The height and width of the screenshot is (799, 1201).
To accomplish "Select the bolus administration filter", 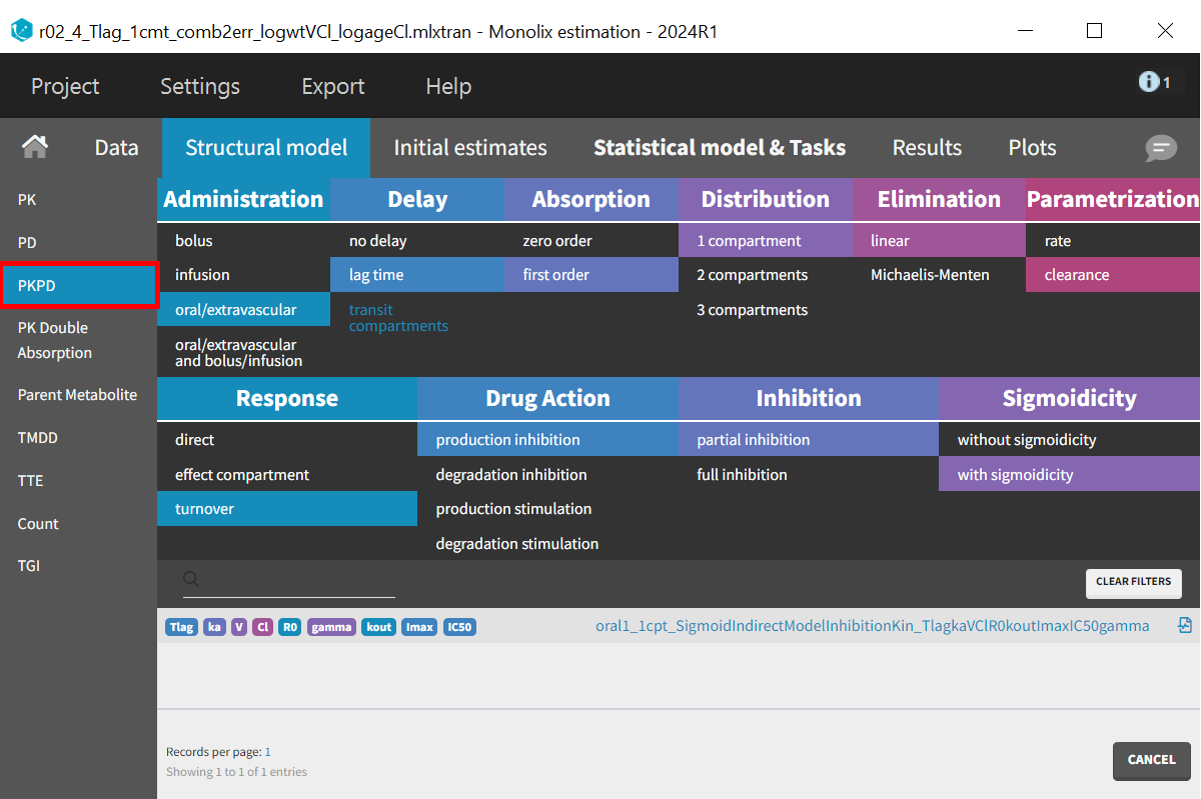I will tap(194, 241).
